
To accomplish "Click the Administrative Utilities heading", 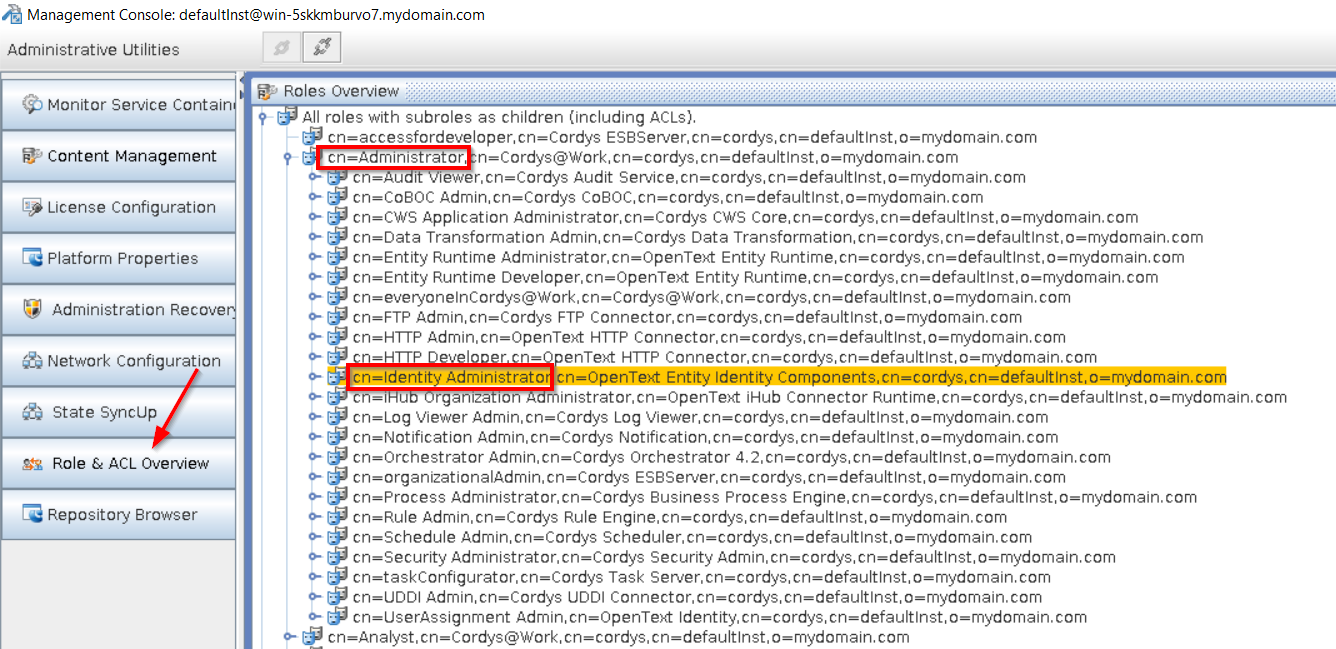I will point(93,49).
